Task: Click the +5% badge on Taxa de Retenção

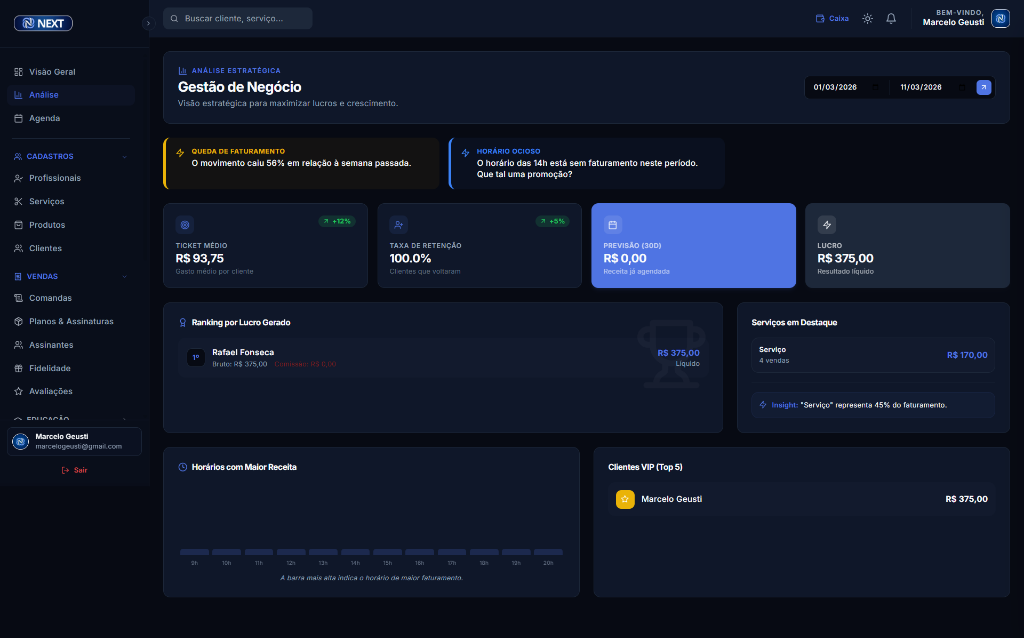Action: [552, 221]
